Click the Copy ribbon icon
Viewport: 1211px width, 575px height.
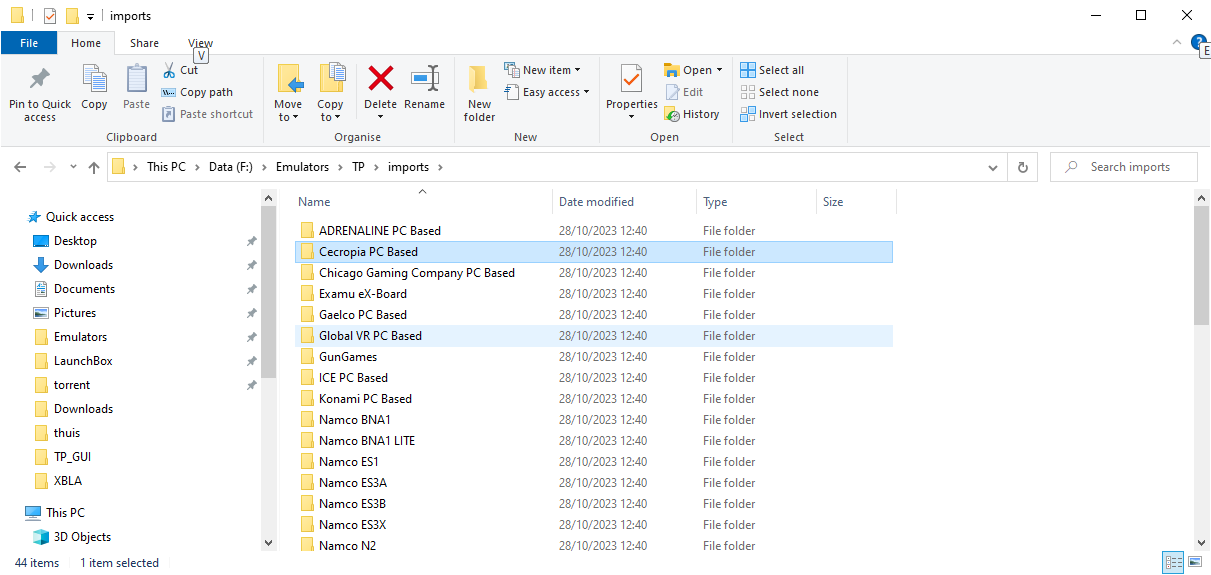click(94, 80)
